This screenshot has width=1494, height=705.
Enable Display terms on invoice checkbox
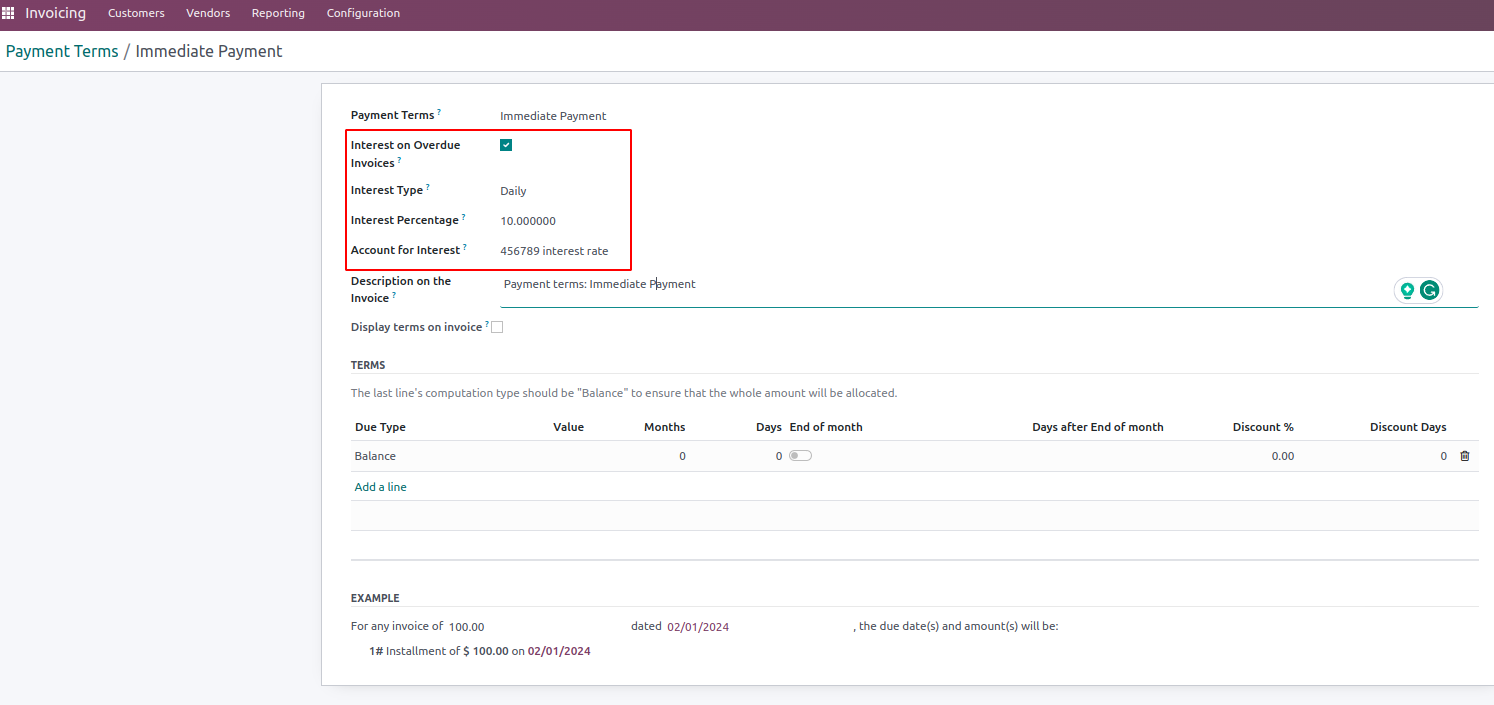pyautogui.click(x=497, y=327)
